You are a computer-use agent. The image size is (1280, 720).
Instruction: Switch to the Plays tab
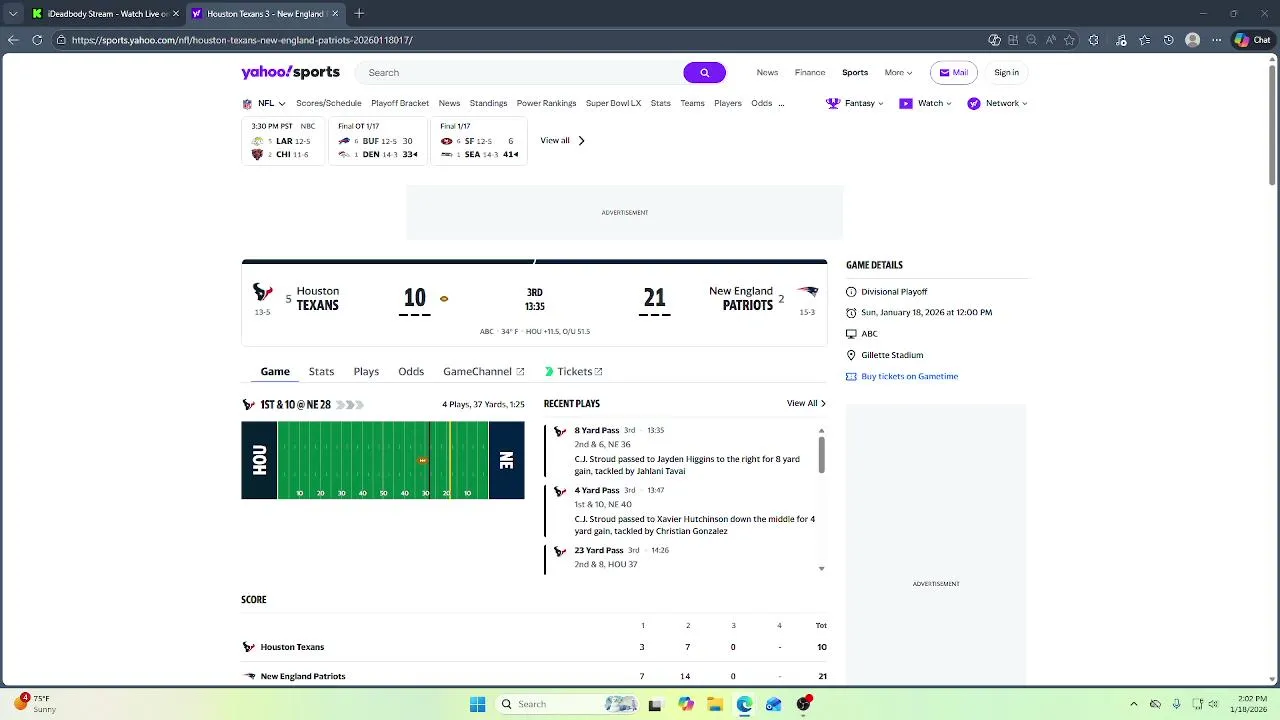tap(366, 371)
